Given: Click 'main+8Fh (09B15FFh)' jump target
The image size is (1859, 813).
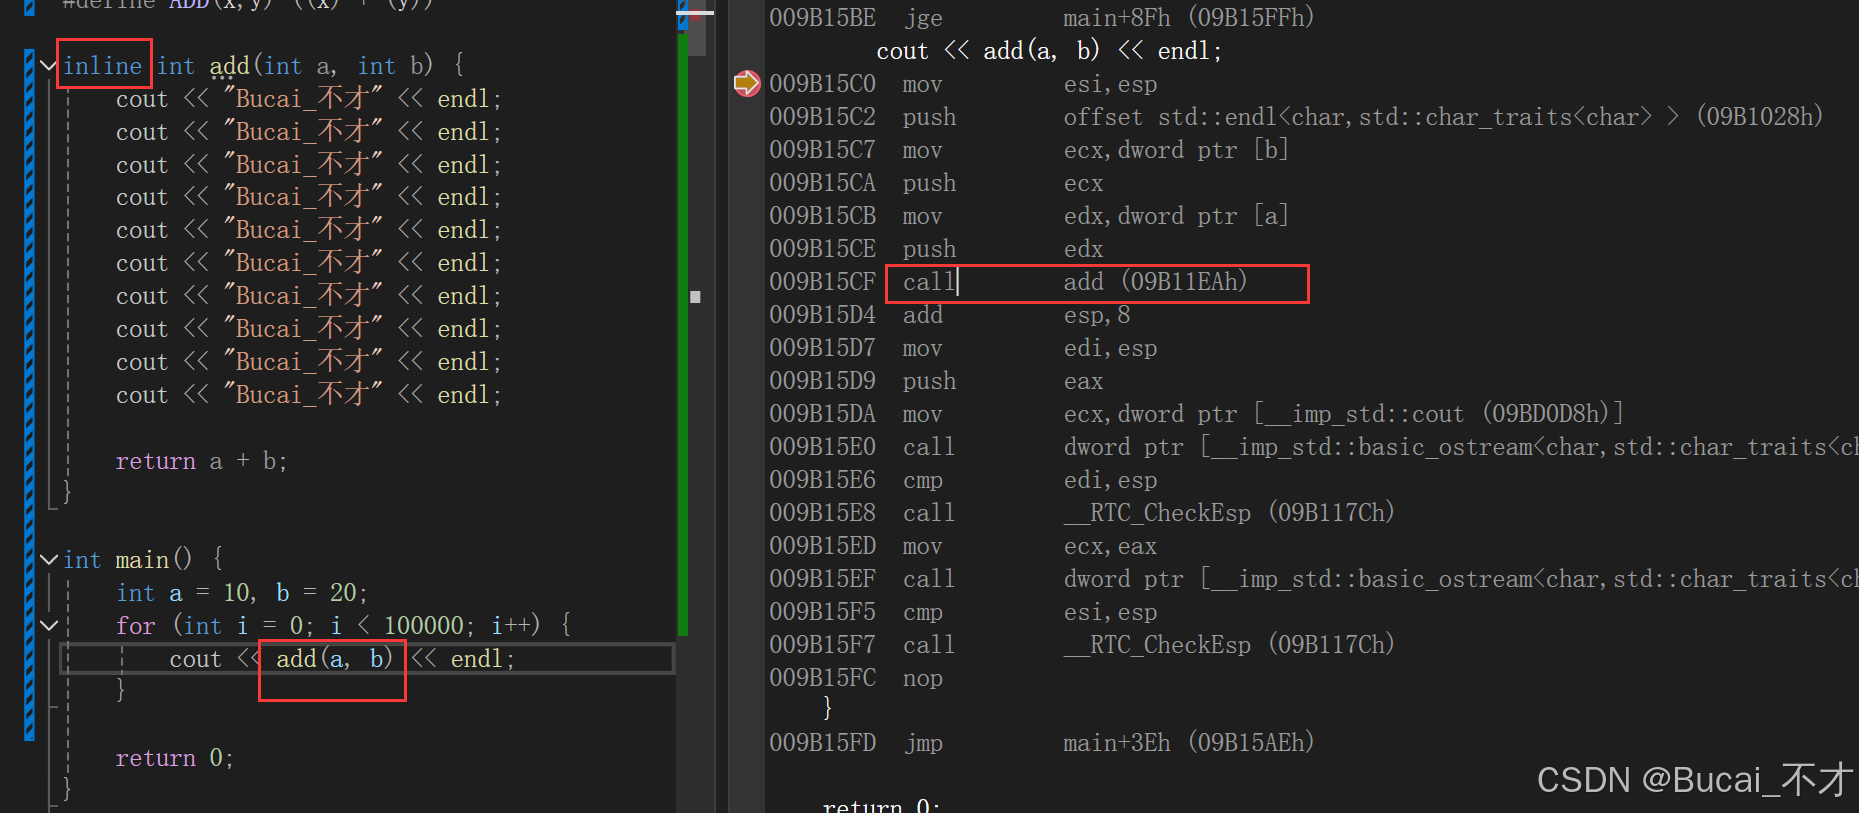Looking at the screenshot, I should pos(1188,18).
